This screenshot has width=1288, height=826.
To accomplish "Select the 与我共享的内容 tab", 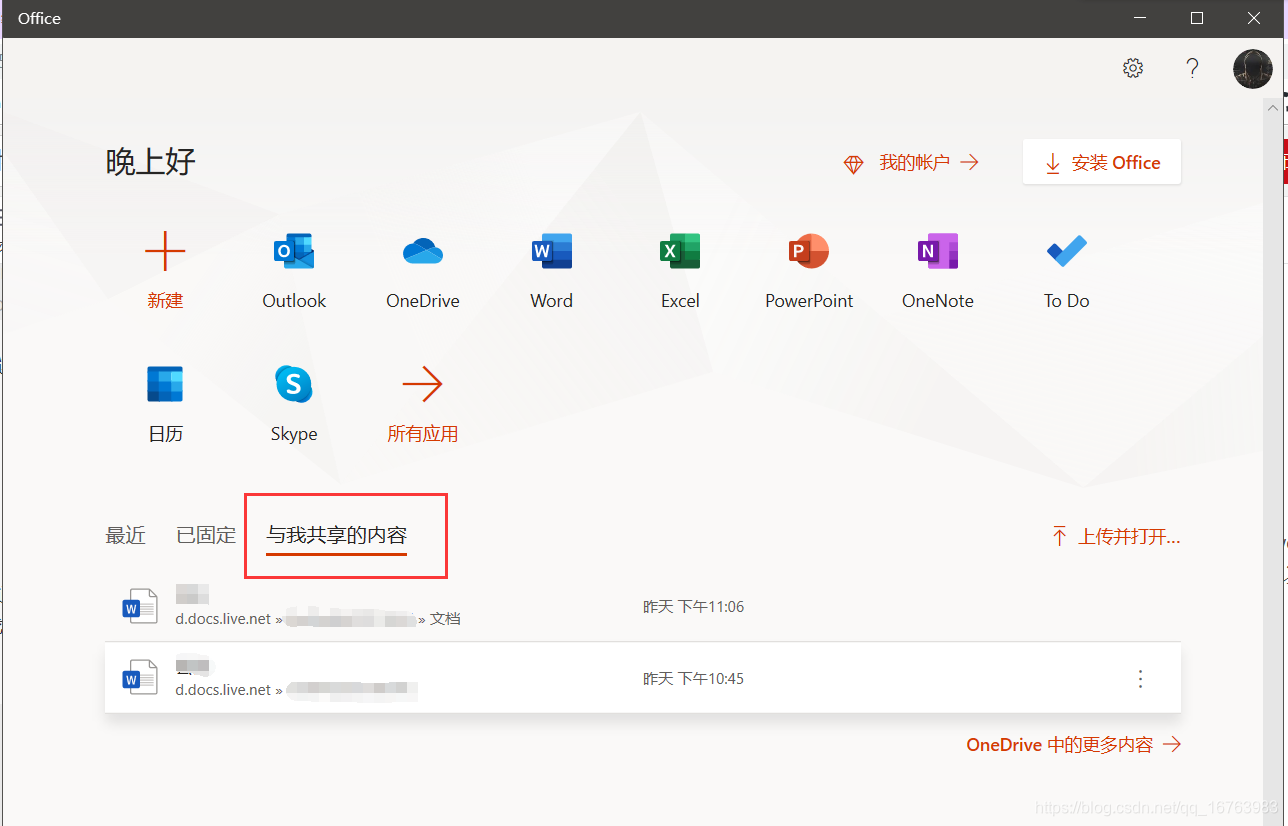I will click(337, 535).
